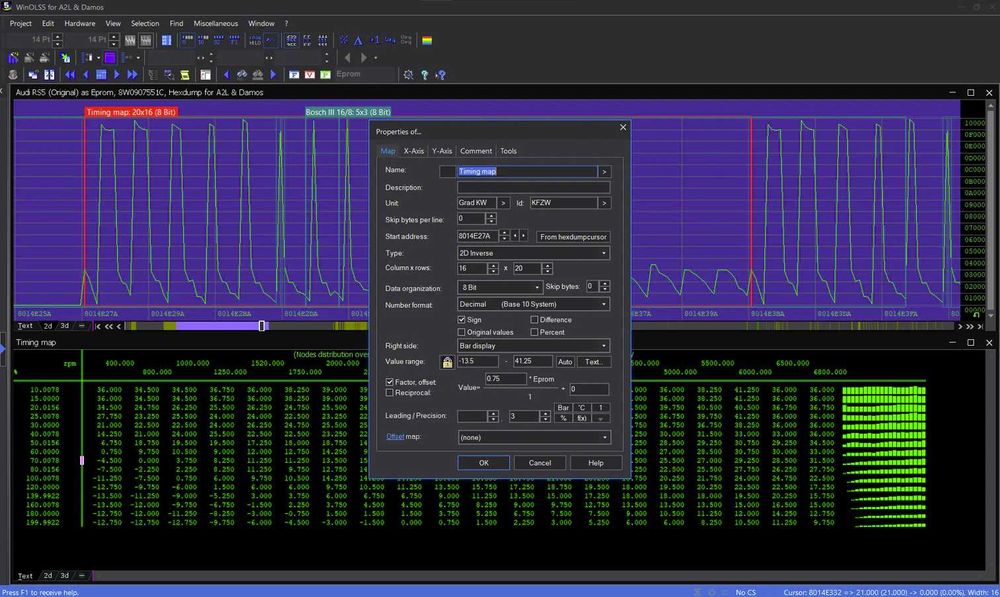Click the question mark help toolbar icon

[x=424, y=75]
